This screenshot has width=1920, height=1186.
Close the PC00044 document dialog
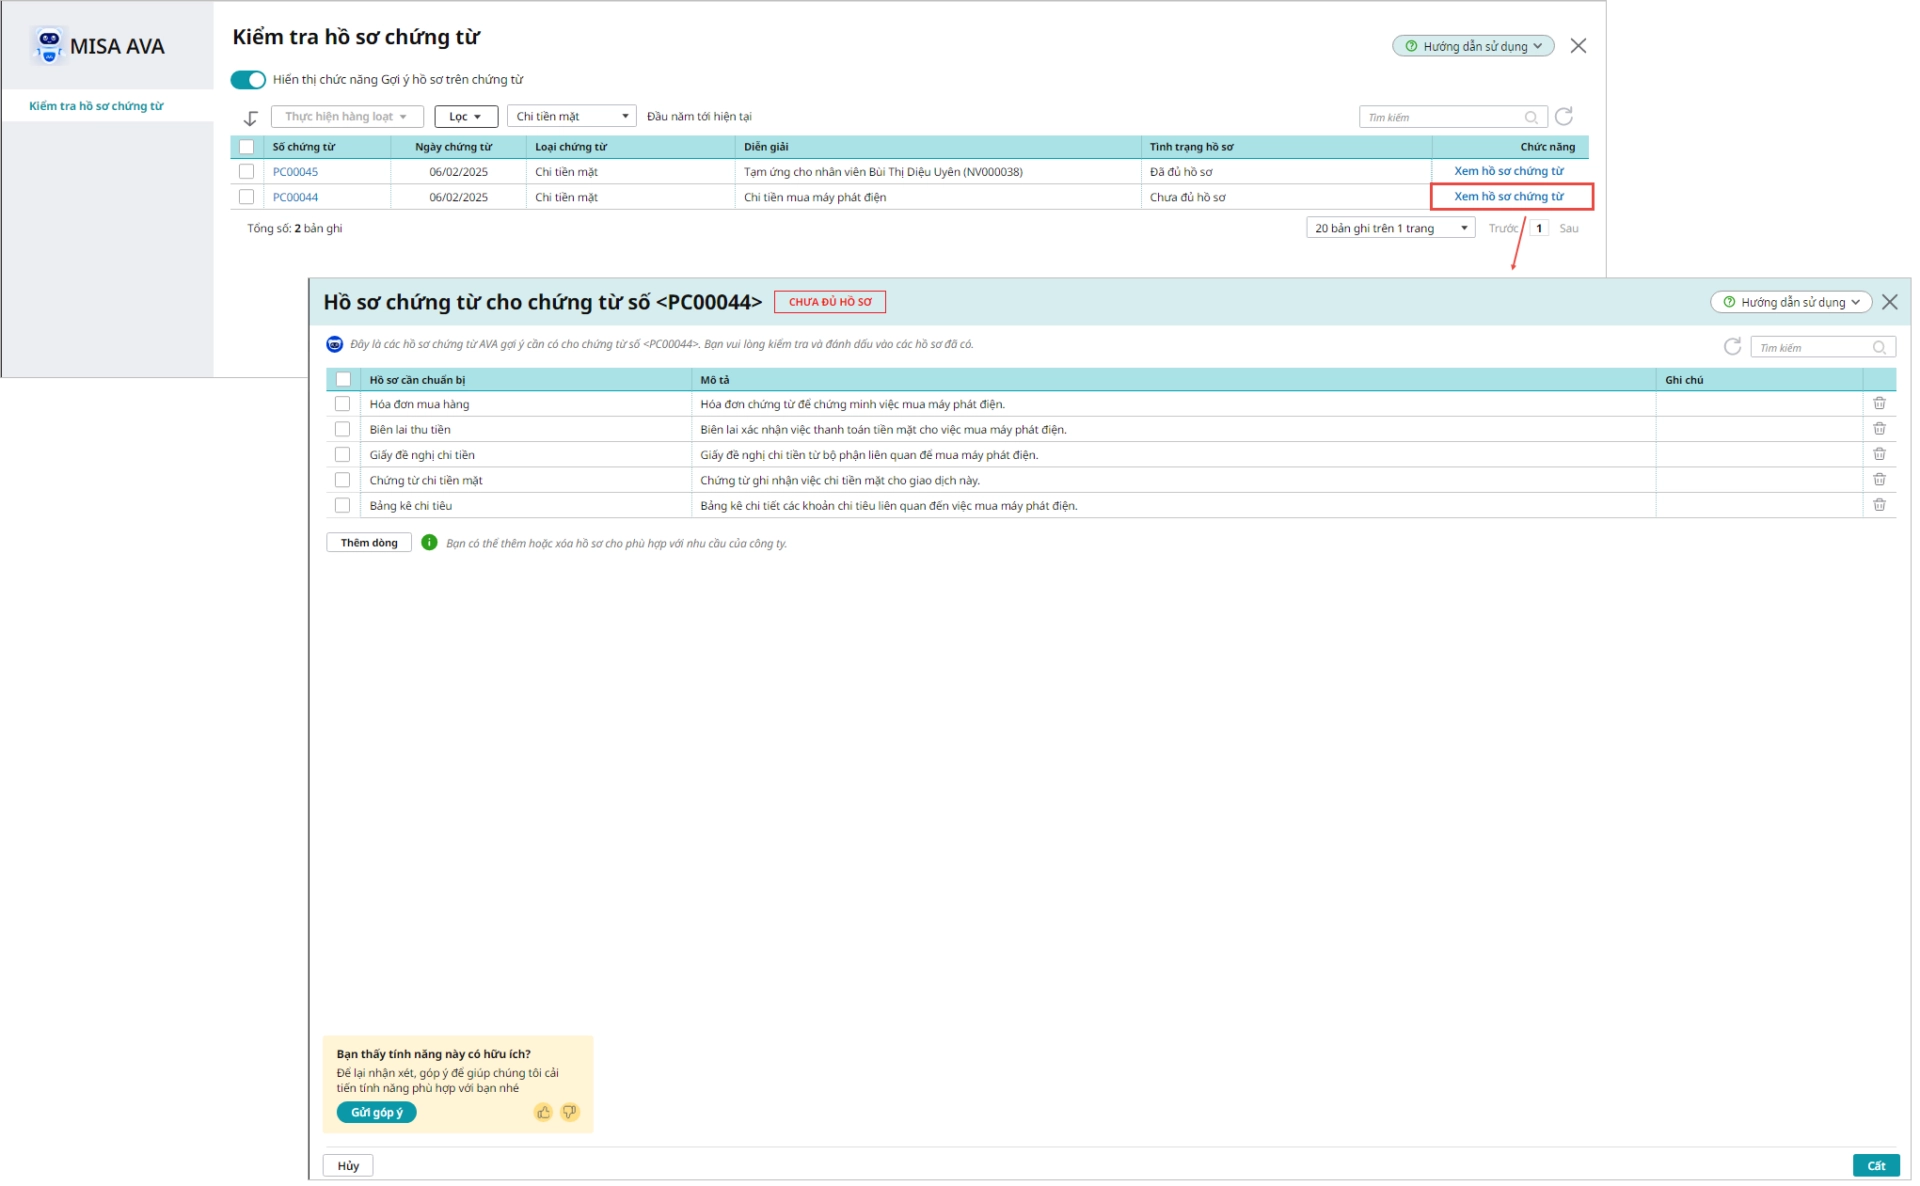click(1890, 302)
